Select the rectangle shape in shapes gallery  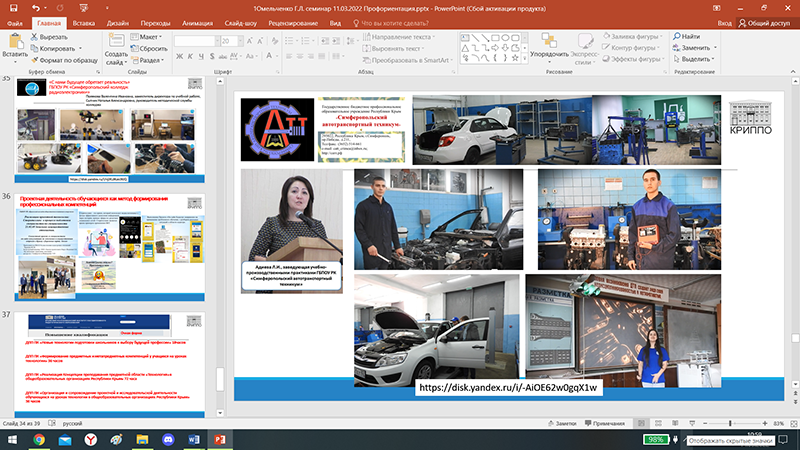tap(495, 38)
